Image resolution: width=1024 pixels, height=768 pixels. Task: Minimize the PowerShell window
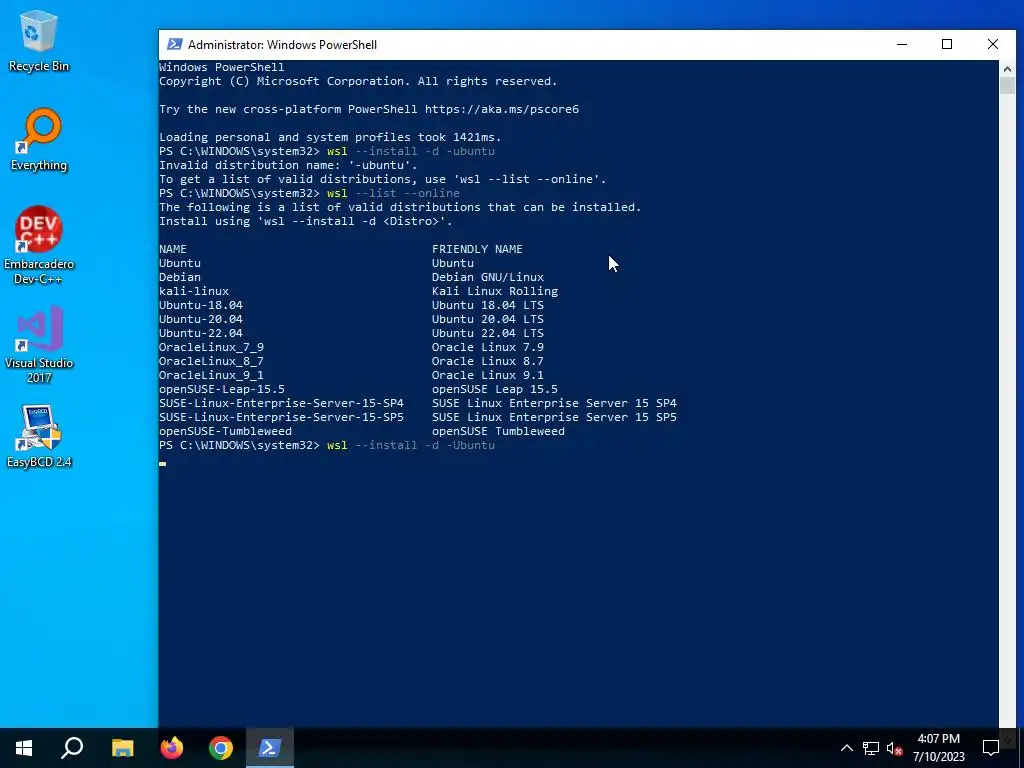(902, 44)
